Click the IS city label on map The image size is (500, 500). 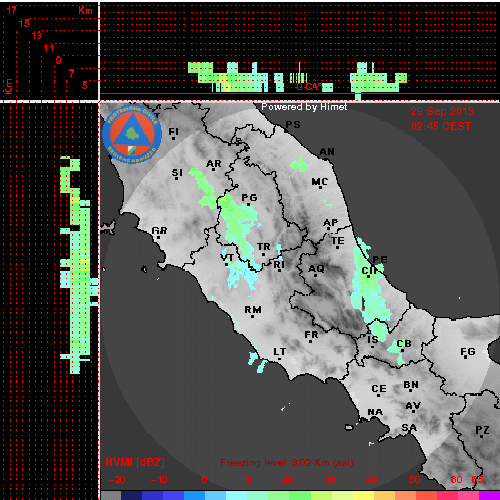point(373,340)
